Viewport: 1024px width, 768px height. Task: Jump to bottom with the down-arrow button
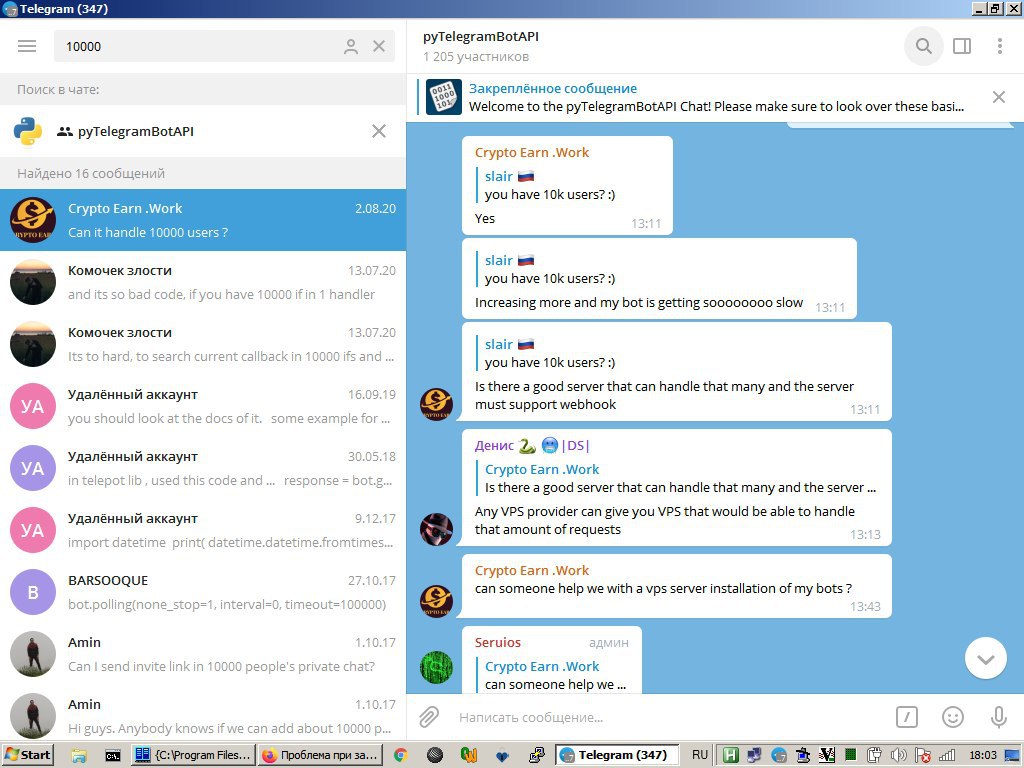click(x=985, y=659)
